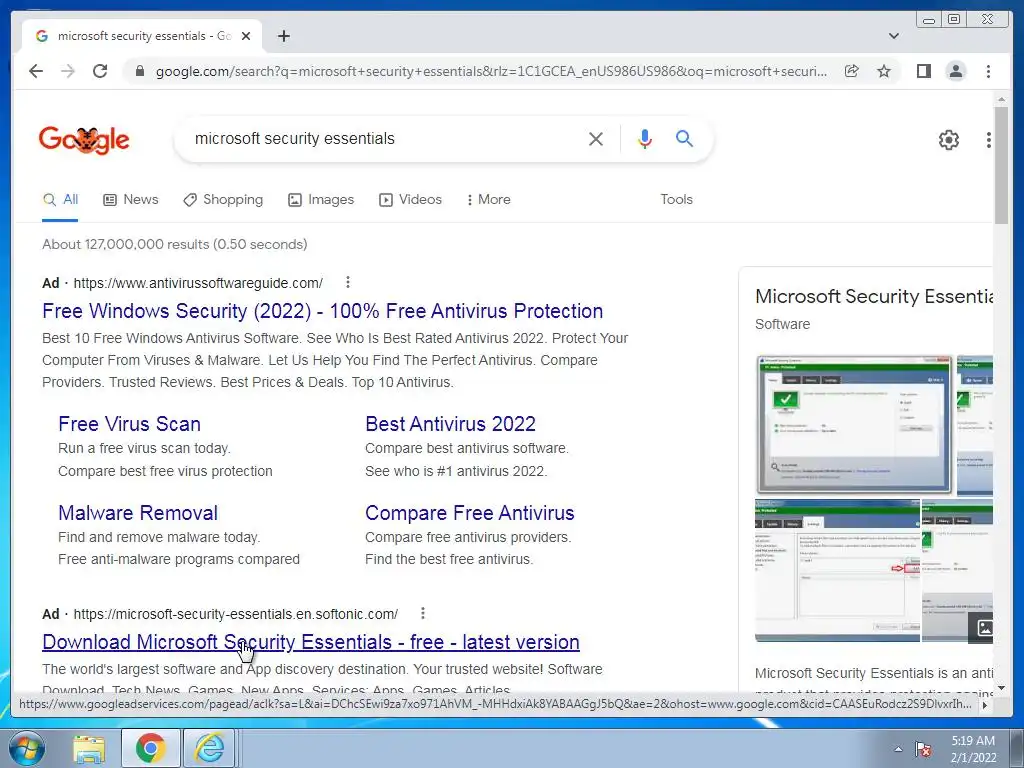This screenshot has height=768, width=1024.
Task: Click the scrollbar down arrow
Action: click(1001, 688)
